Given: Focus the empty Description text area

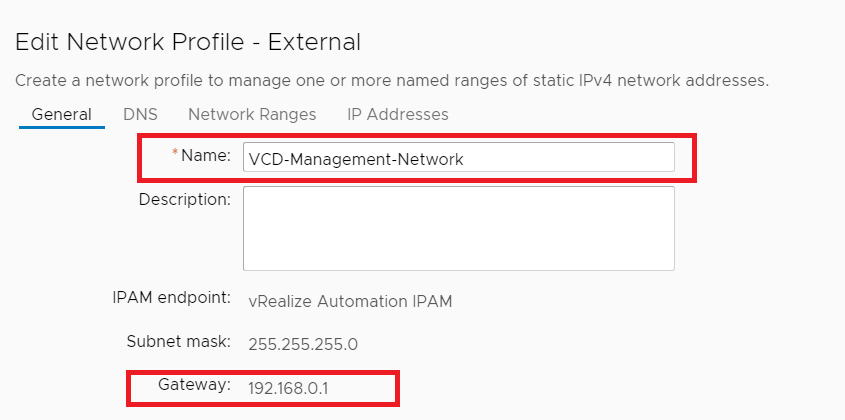Looking at the screenshot, I should point(458,228).
